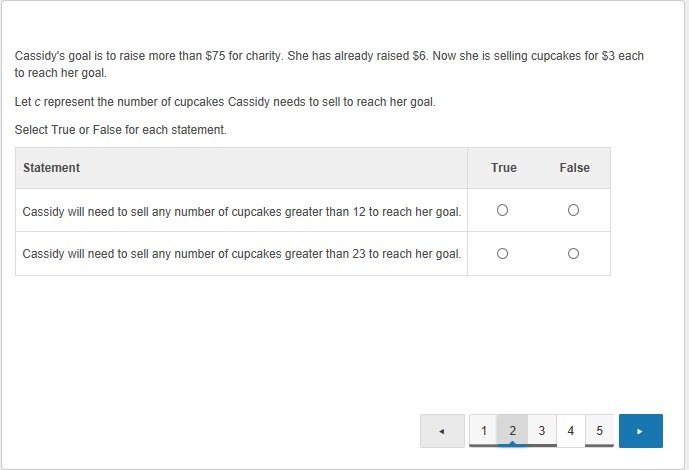
Task: Click the greater than 23 statement text
Action: click(242, 254)
